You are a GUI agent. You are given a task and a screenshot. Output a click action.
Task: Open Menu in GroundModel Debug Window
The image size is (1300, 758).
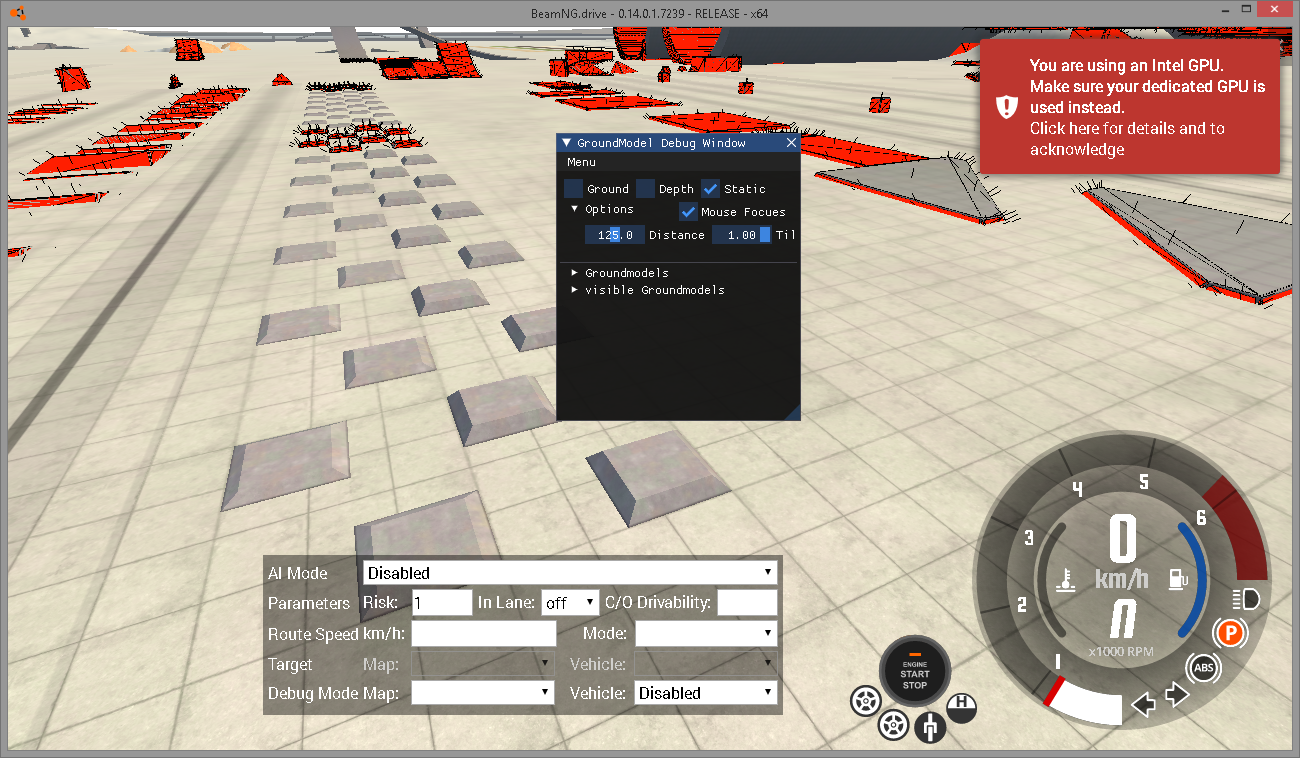point(581,162)
